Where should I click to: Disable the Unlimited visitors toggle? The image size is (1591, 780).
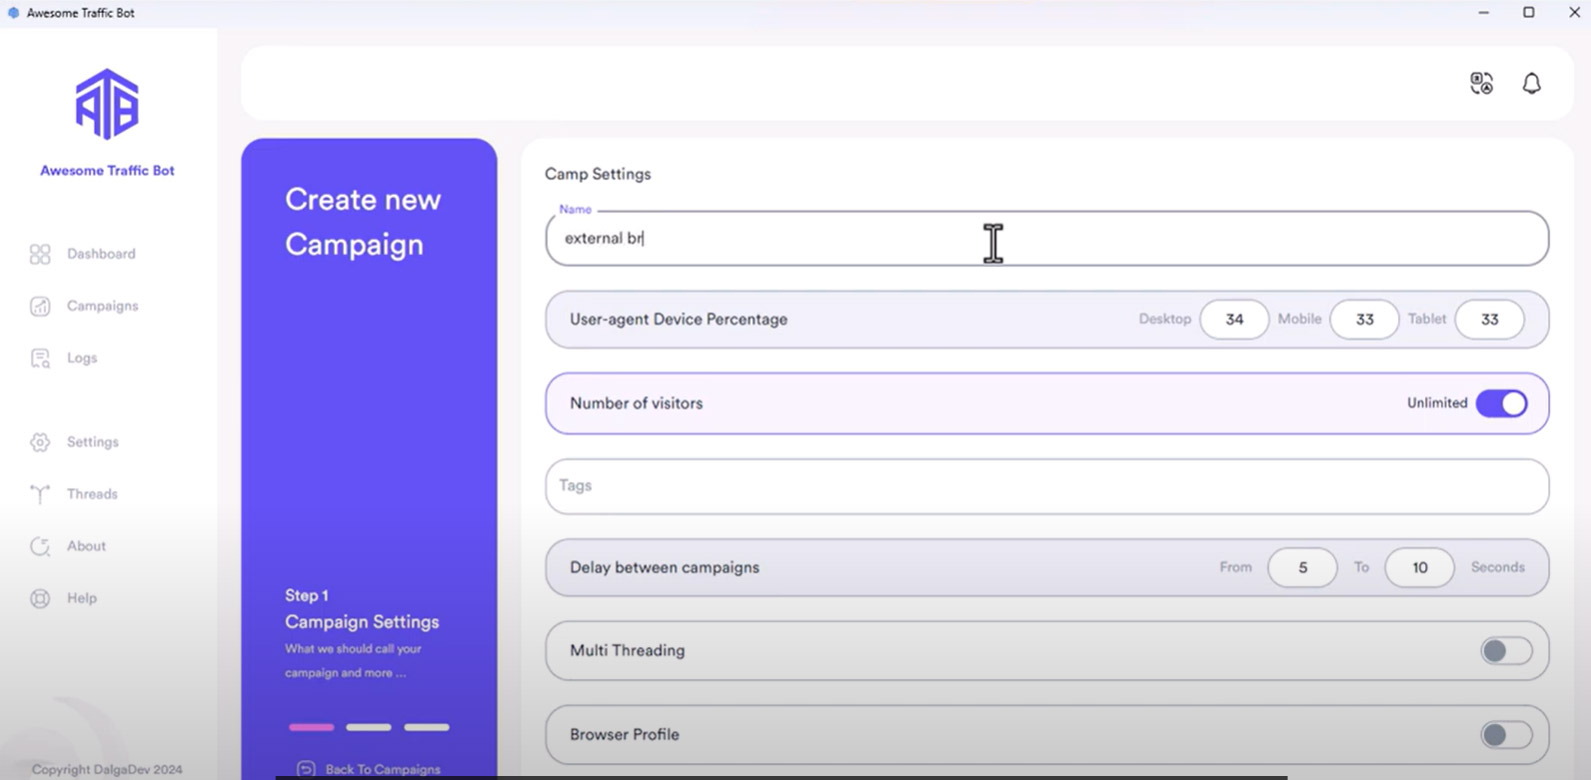1502,403
